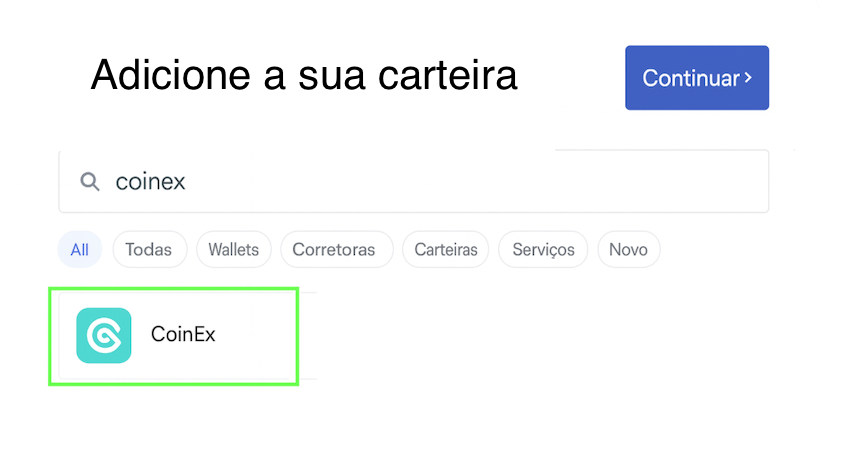Click the magnifying glass search icon

click(x=90, y=181)
